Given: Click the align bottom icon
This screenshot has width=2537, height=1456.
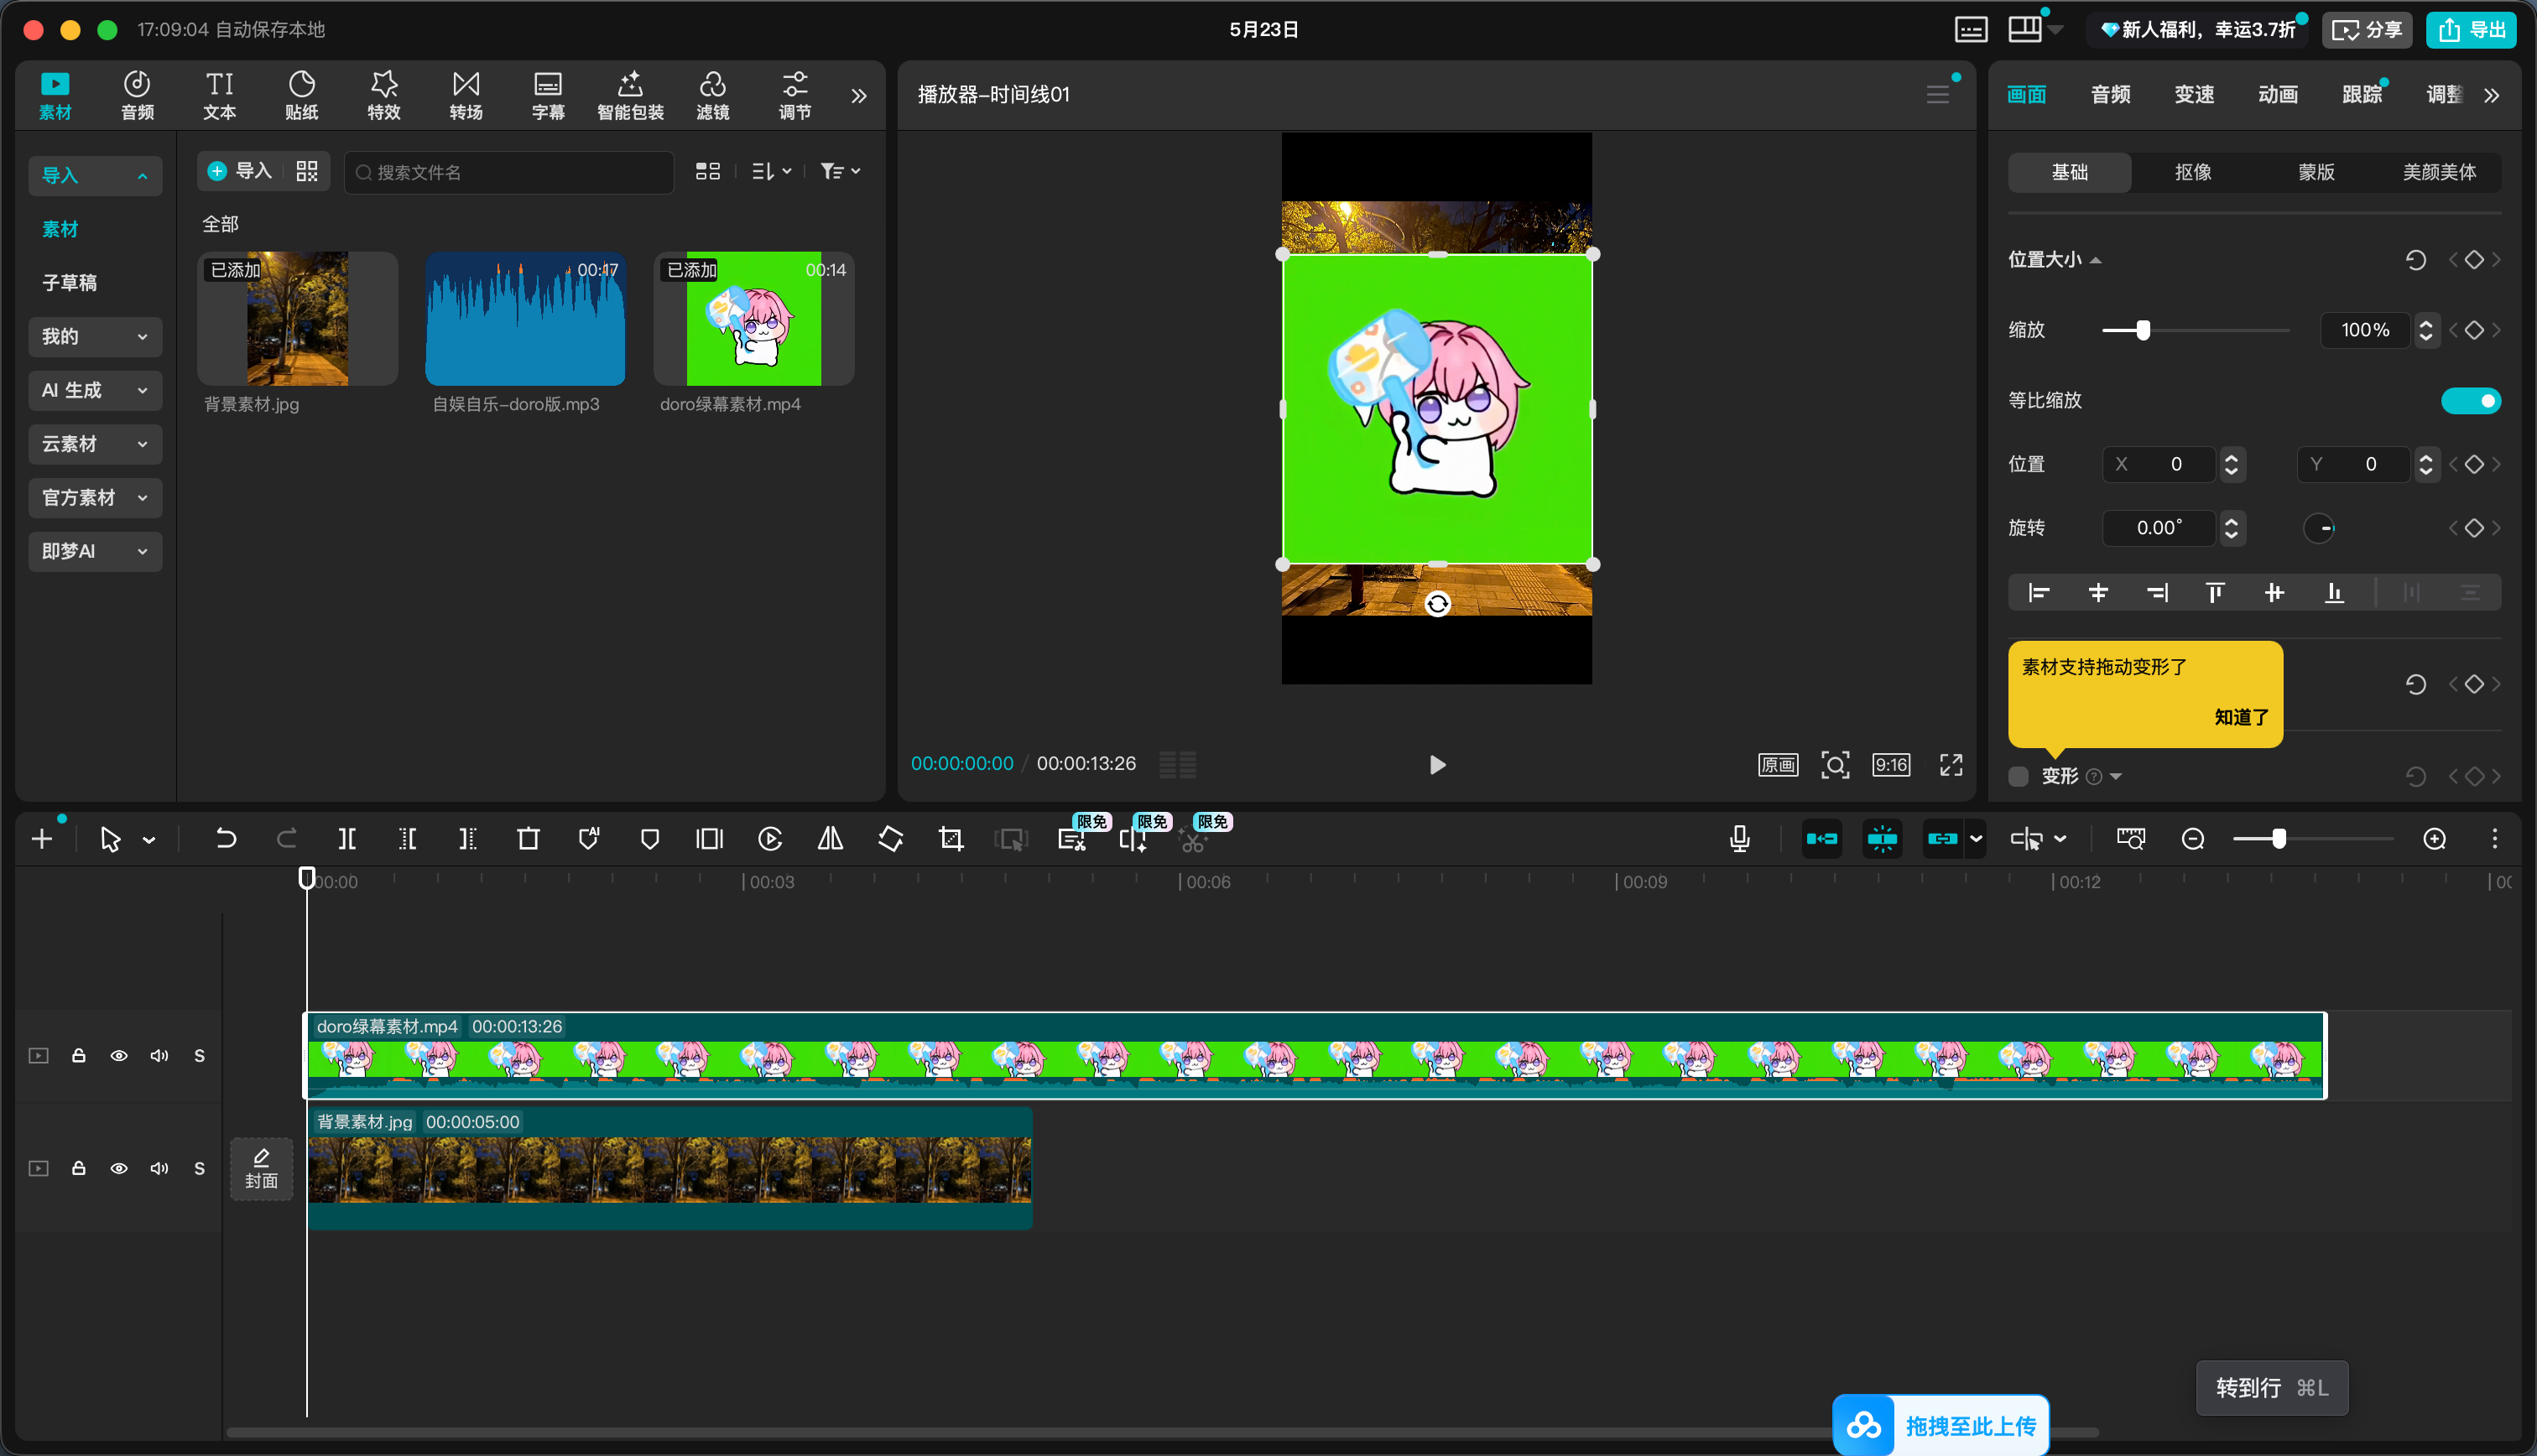Looking at the screenshot, I should (2334, 593).
